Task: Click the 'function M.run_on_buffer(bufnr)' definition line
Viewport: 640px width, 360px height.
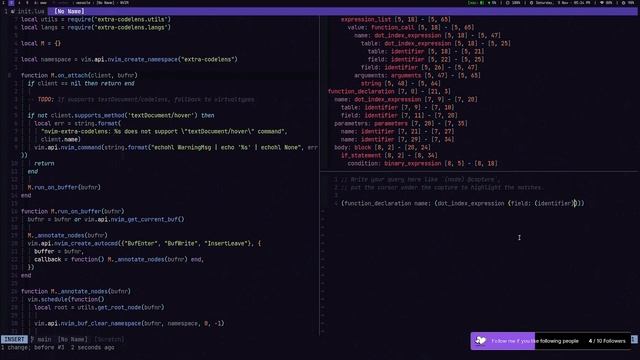Action: point(72,211)
